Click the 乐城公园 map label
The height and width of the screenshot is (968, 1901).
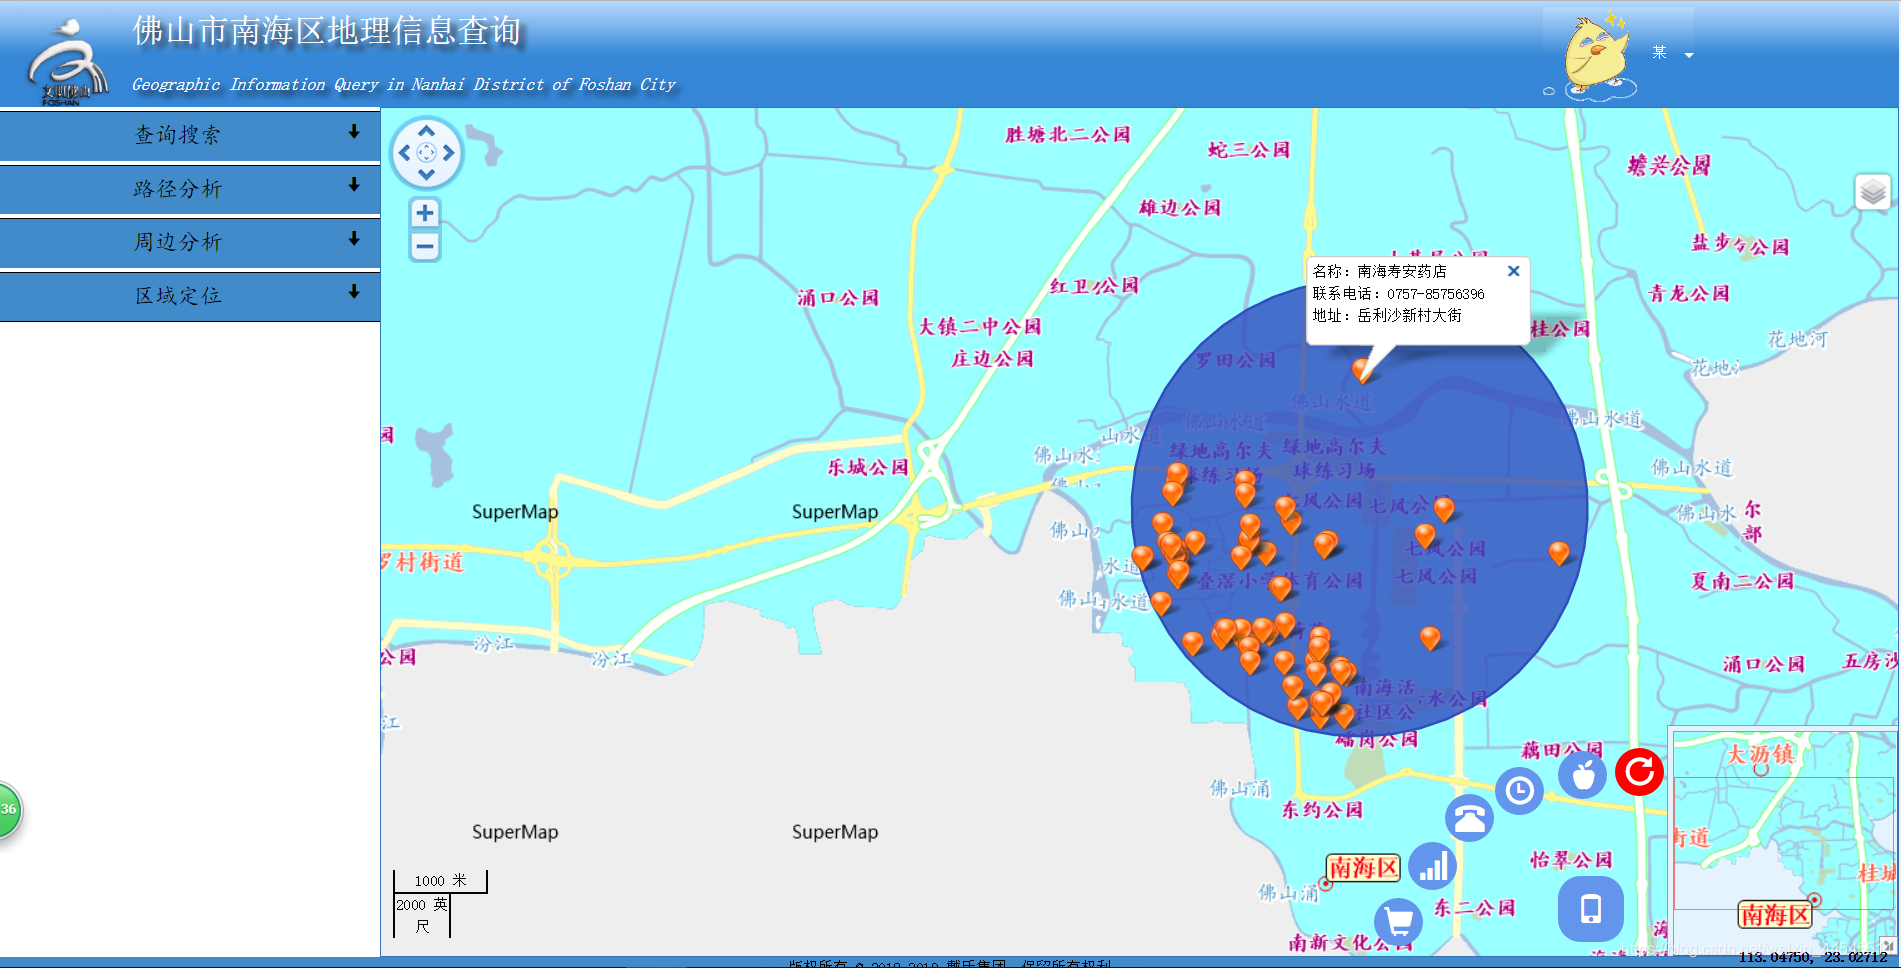point(868,467)
